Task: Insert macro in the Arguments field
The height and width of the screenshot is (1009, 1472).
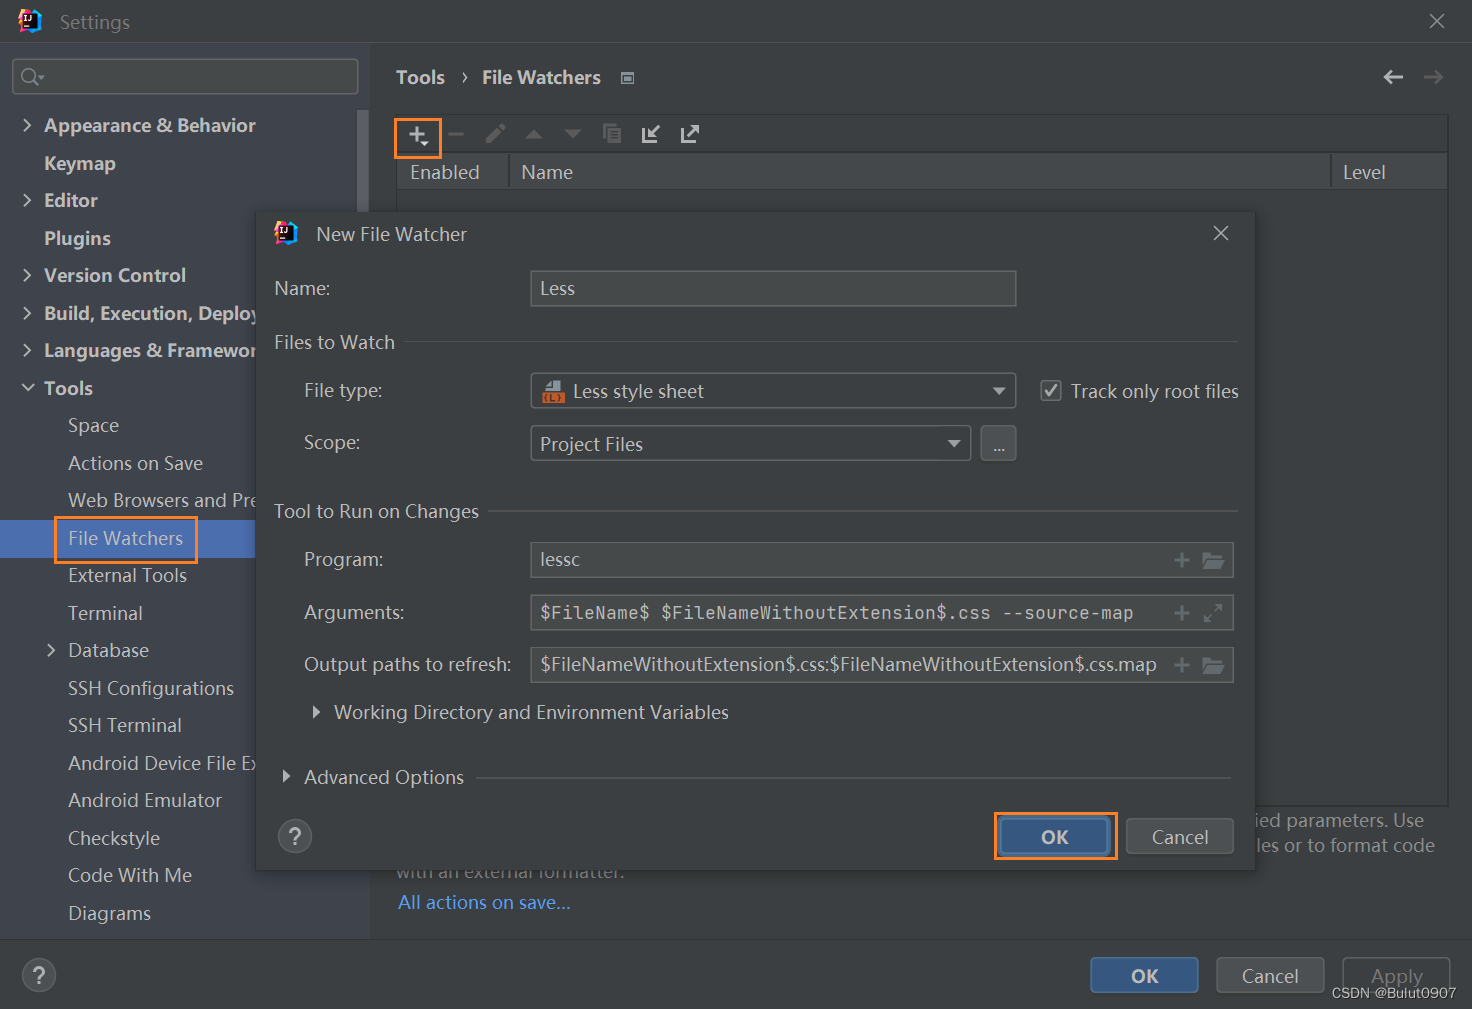Action: [x=1182, y=613]
